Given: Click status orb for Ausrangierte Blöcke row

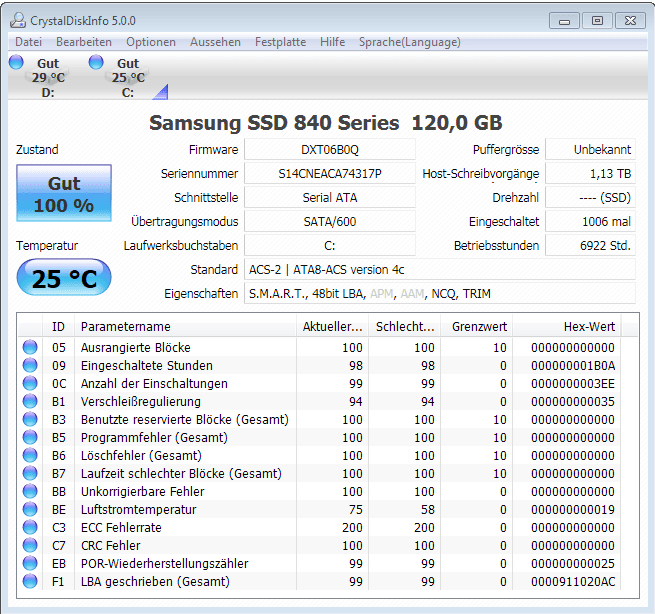Looking at the screenshot, I should click(x=30, y=347).
